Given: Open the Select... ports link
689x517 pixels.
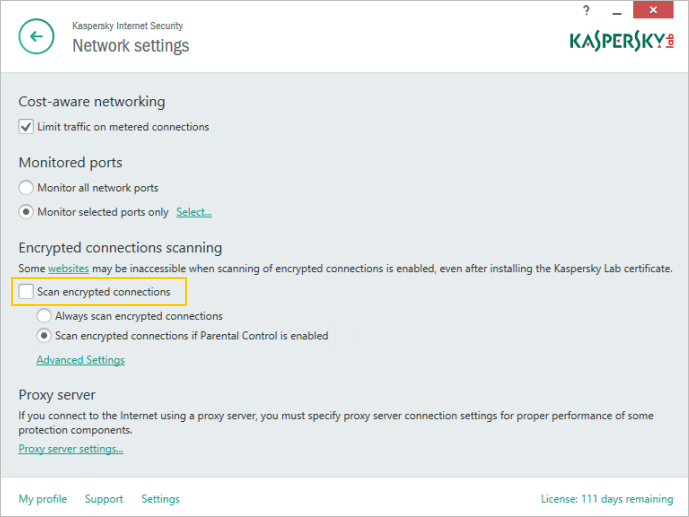Looking at the screenshot, I should (194, 212).
